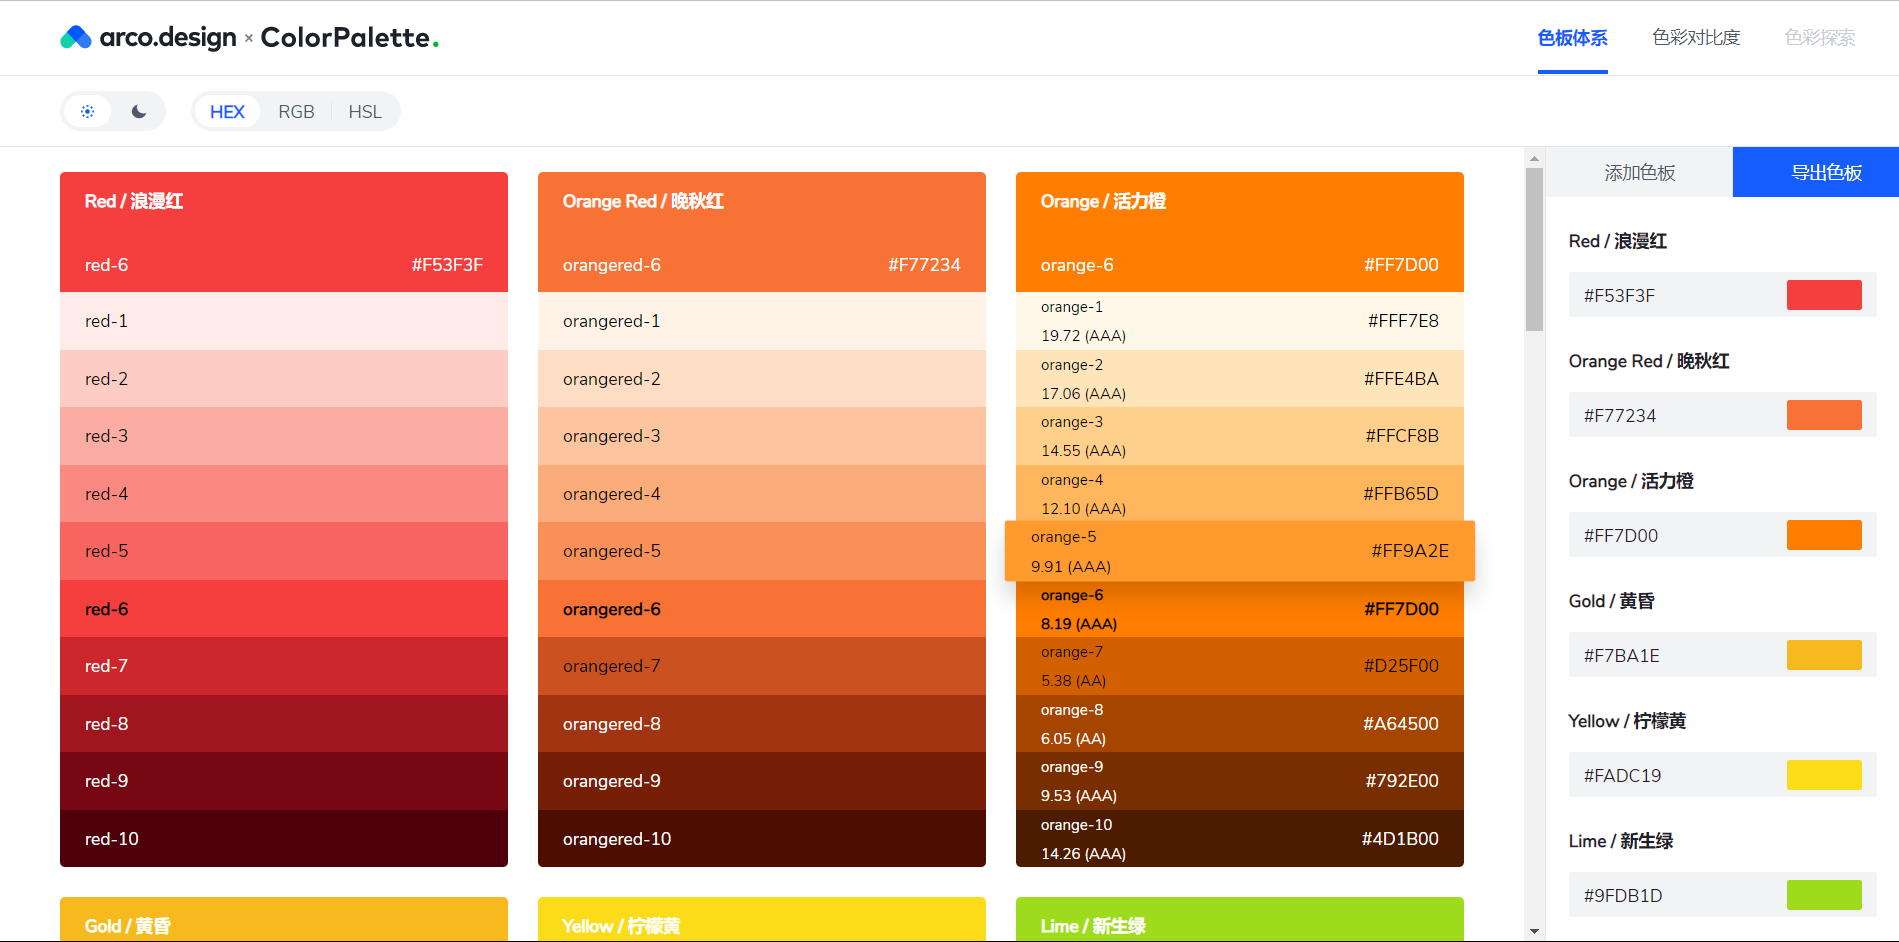Screen dimensions: 1899x942
Task: Select the orangered-7 color row
Action: pos(762,666)
